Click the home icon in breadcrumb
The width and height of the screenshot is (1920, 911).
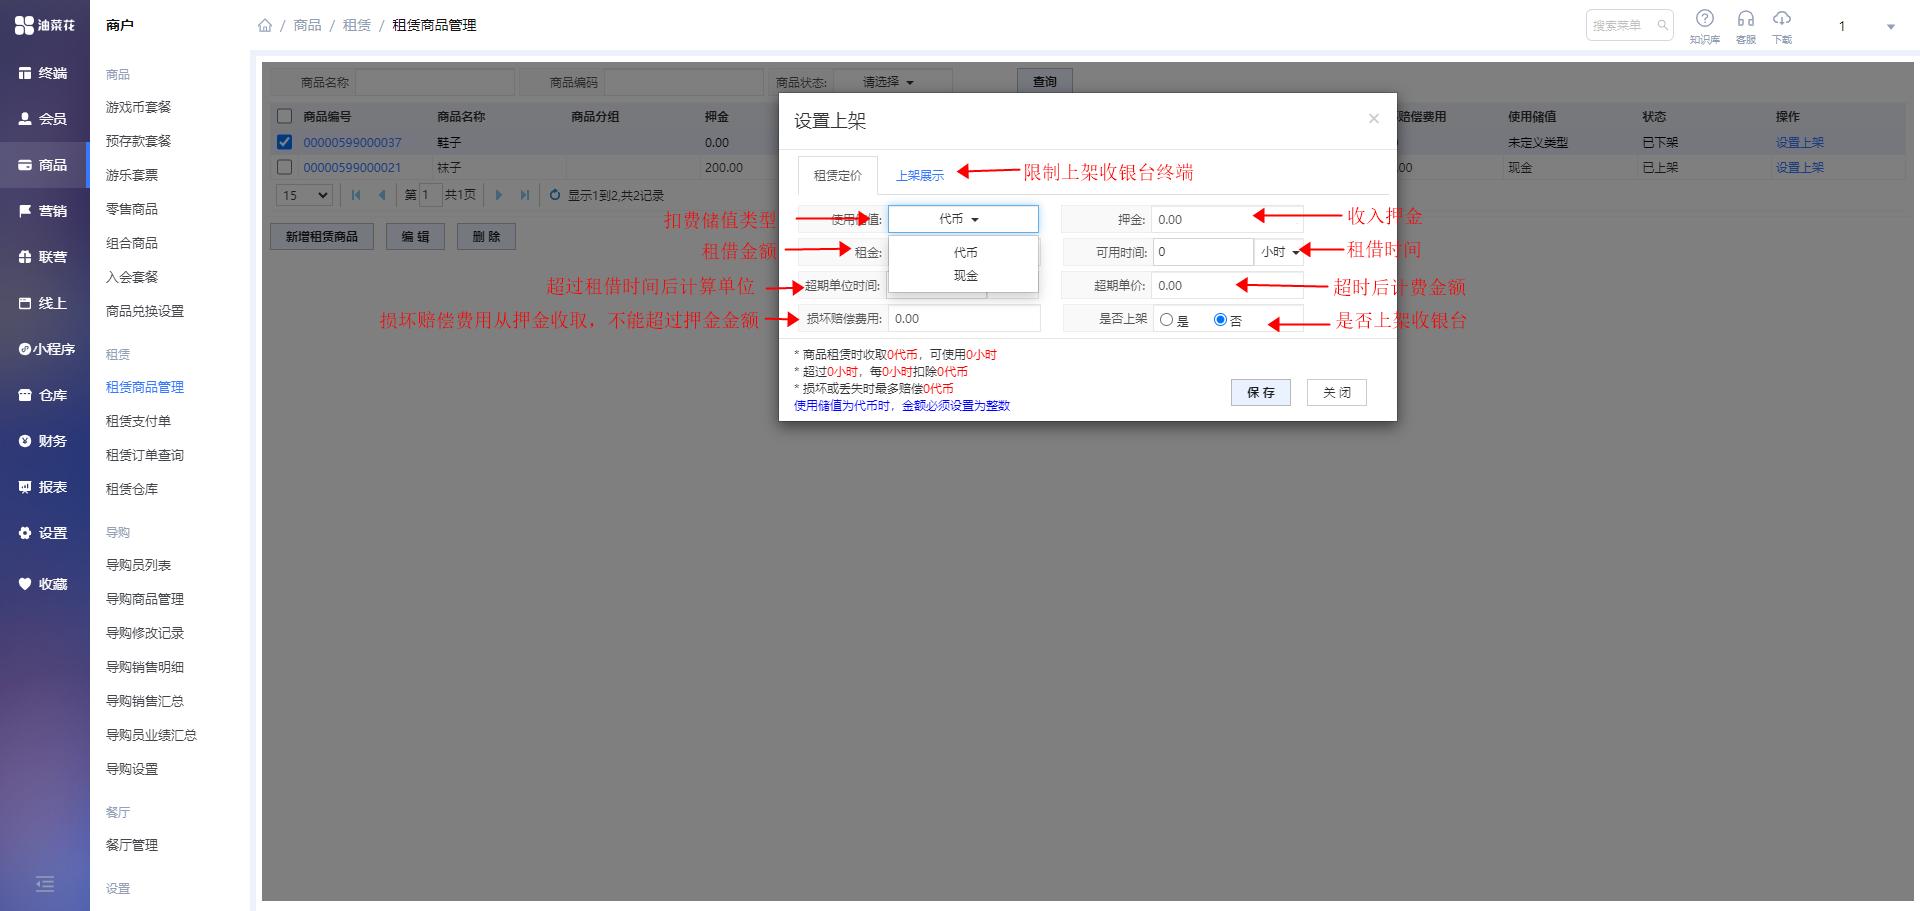click(264, 25)
